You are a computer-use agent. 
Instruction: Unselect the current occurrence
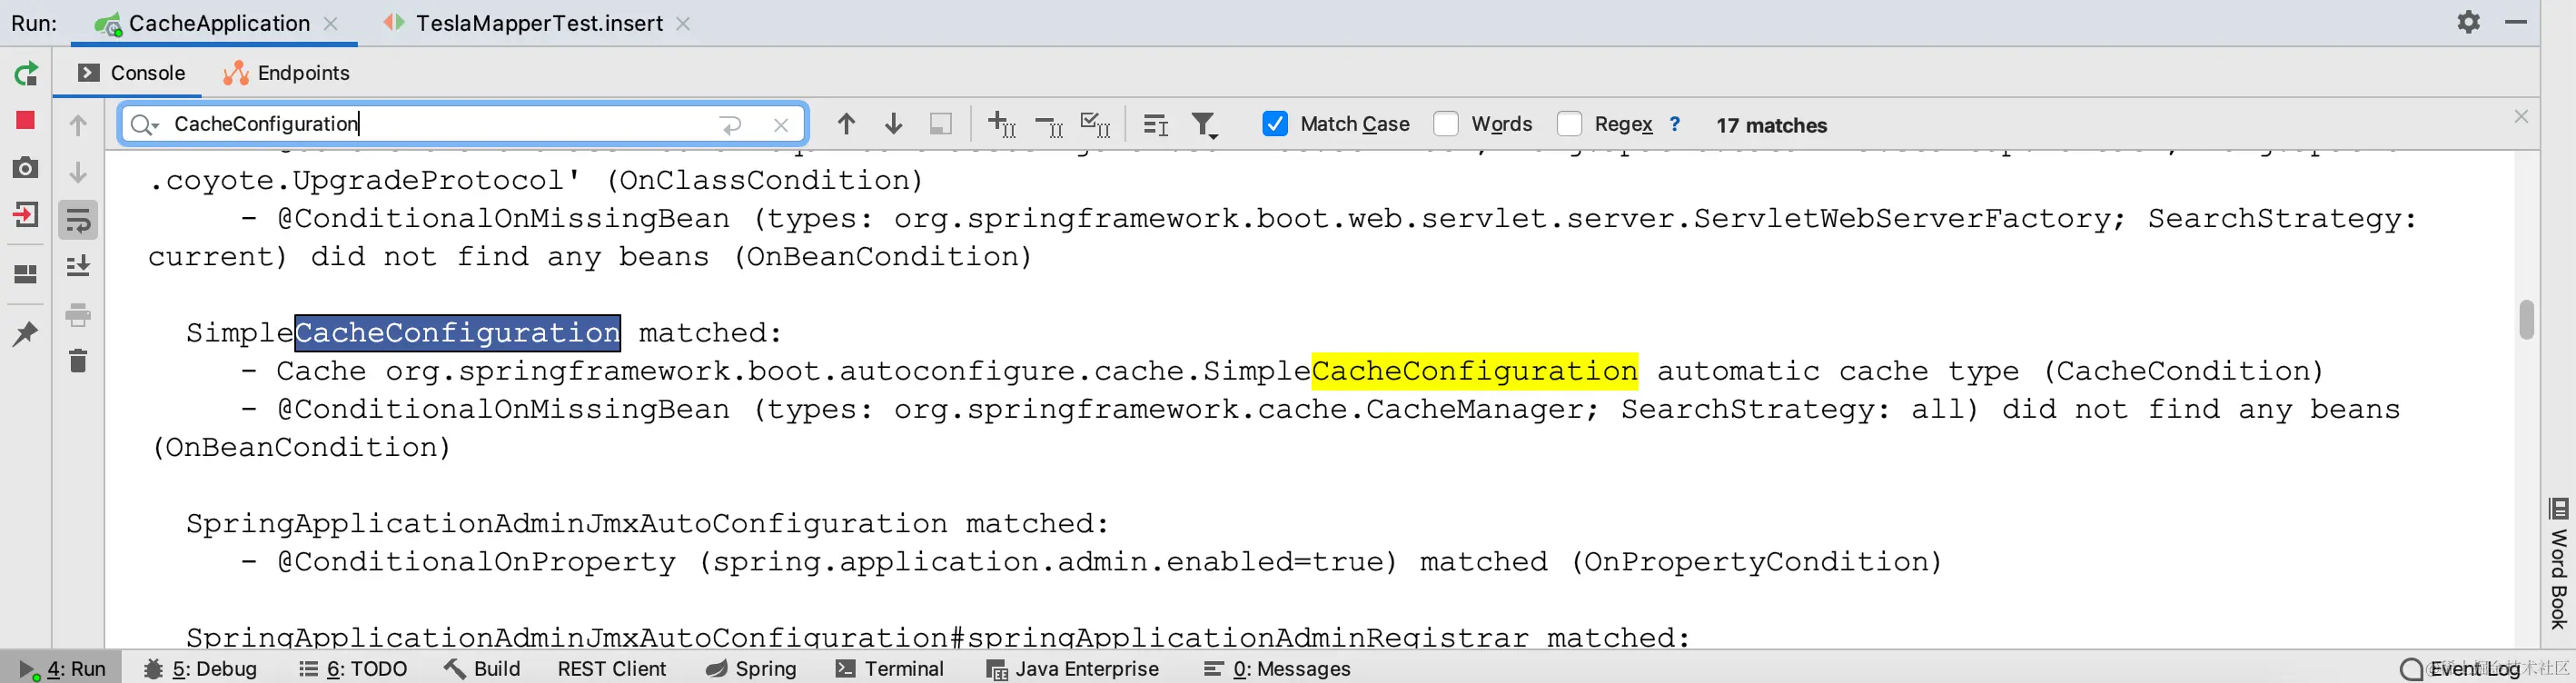pyautogui.click(x=1049, y=124)
